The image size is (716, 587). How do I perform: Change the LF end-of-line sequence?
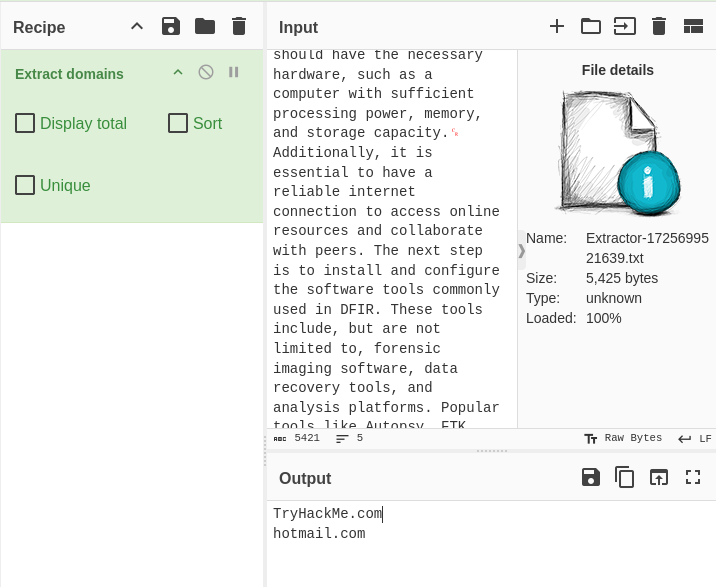click(695, 439)
